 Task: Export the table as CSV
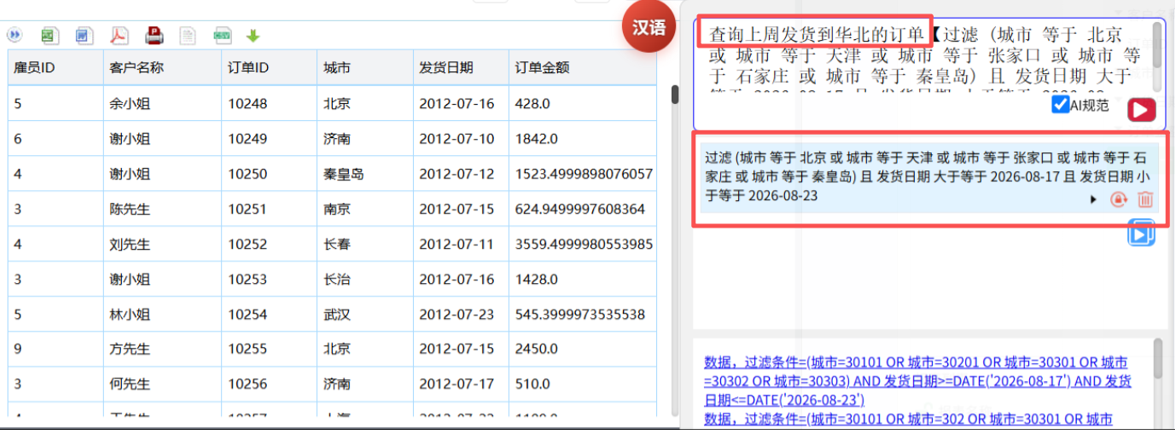(x=223, y=34)
